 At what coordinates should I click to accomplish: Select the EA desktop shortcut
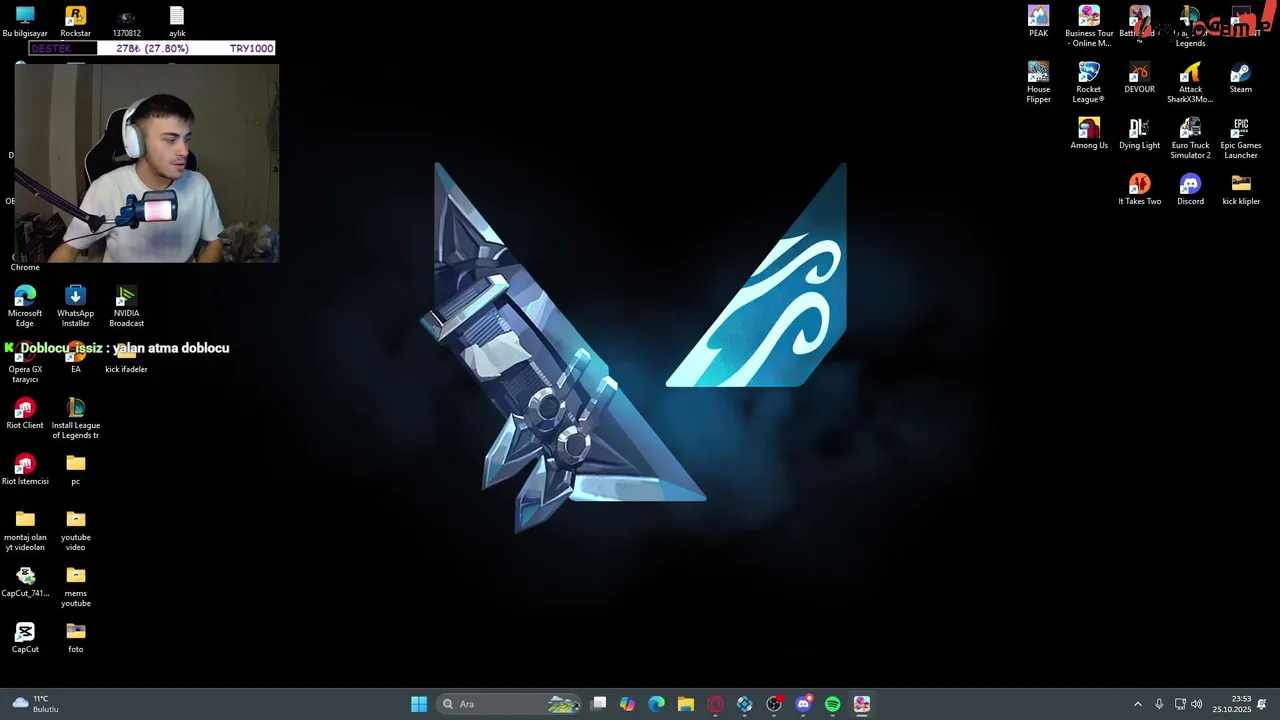coord(75,357)
